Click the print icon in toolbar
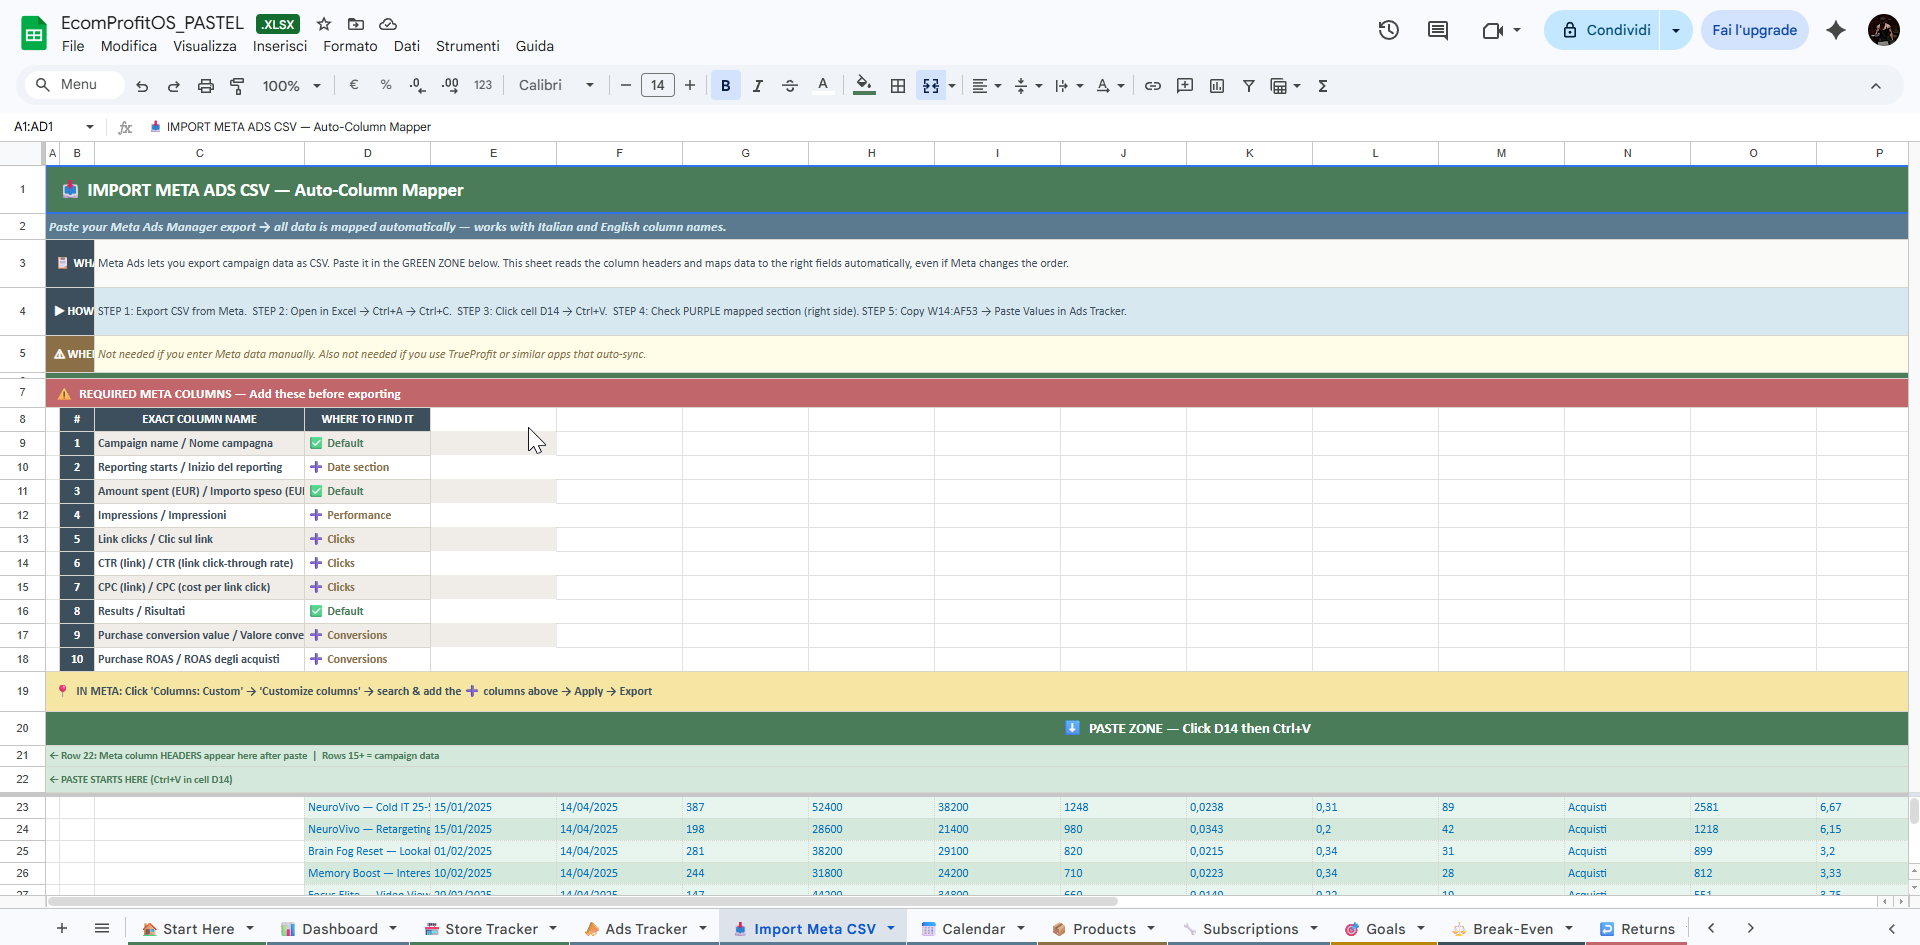The image size is (1920, 945). pos(205,86)
